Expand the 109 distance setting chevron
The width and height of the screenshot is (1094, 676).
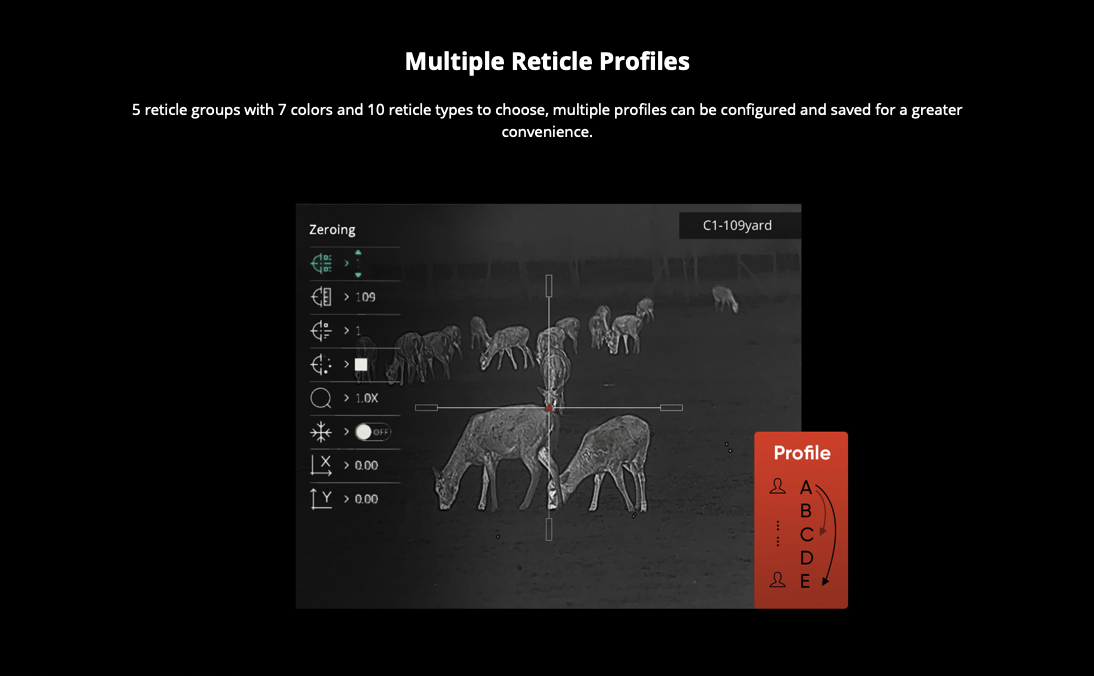point(347,298)
